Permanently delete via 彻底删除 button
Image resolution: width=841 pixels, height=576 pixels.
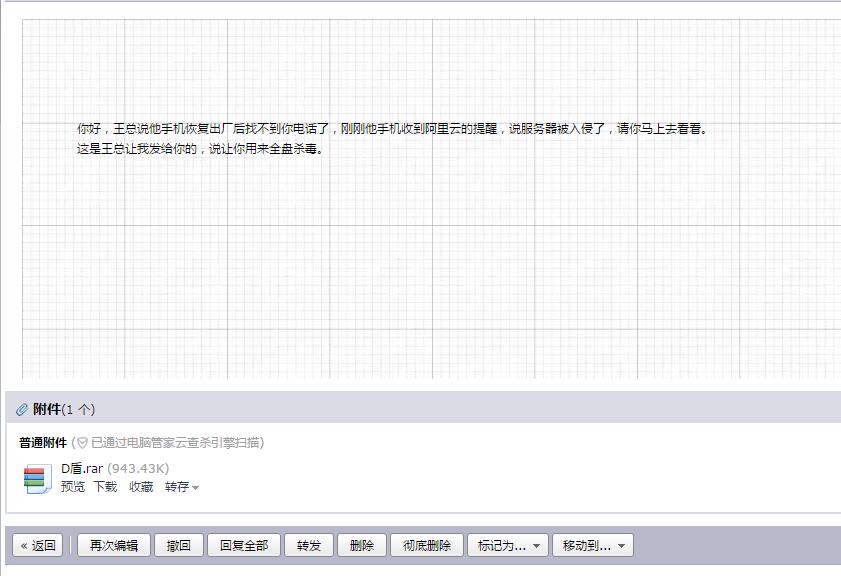[x=427, y=545]
